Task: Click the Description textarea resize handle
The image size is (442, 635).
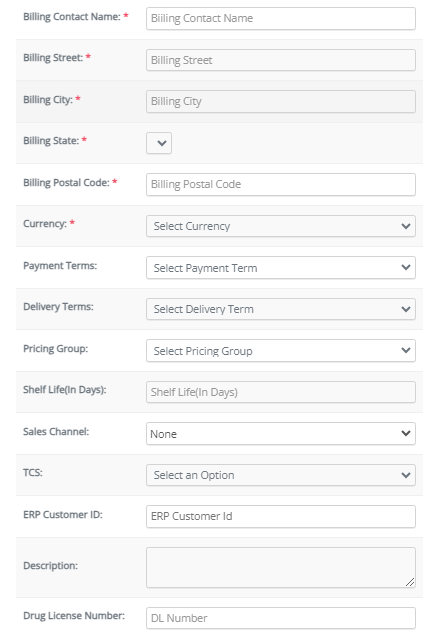Action: point(410,582)
